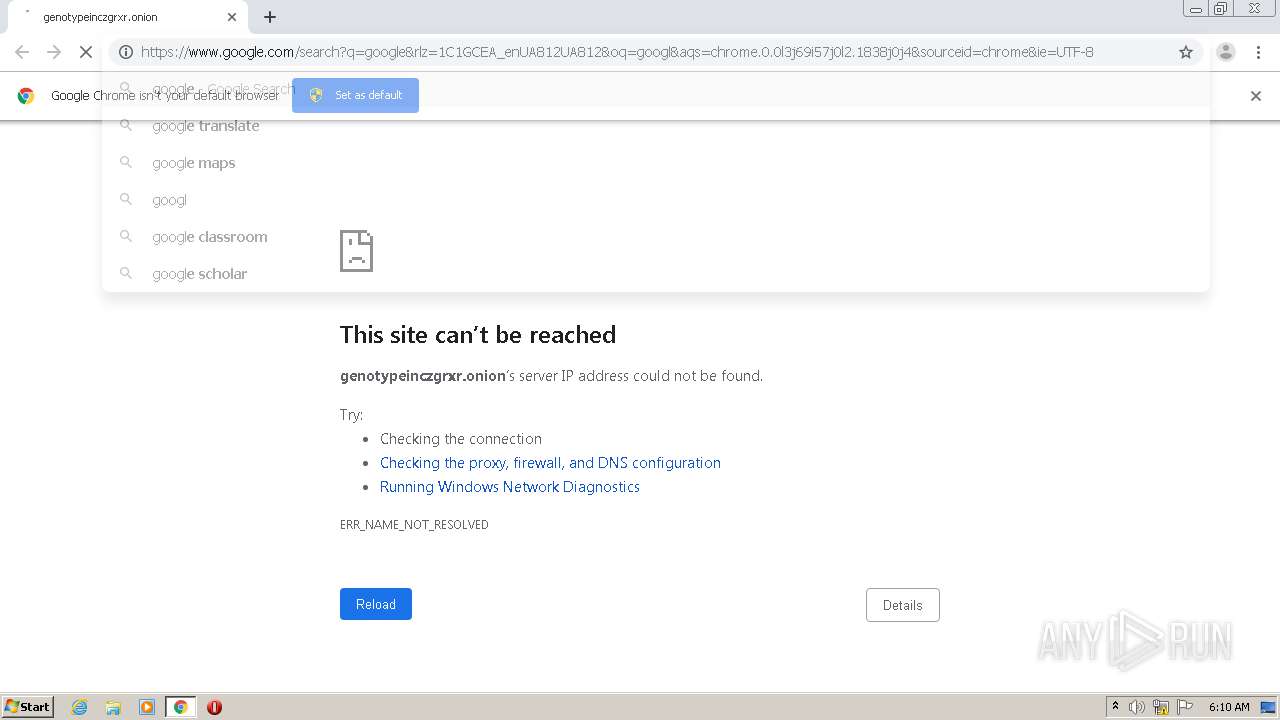Select 'google classroom' suggestion

656,237
